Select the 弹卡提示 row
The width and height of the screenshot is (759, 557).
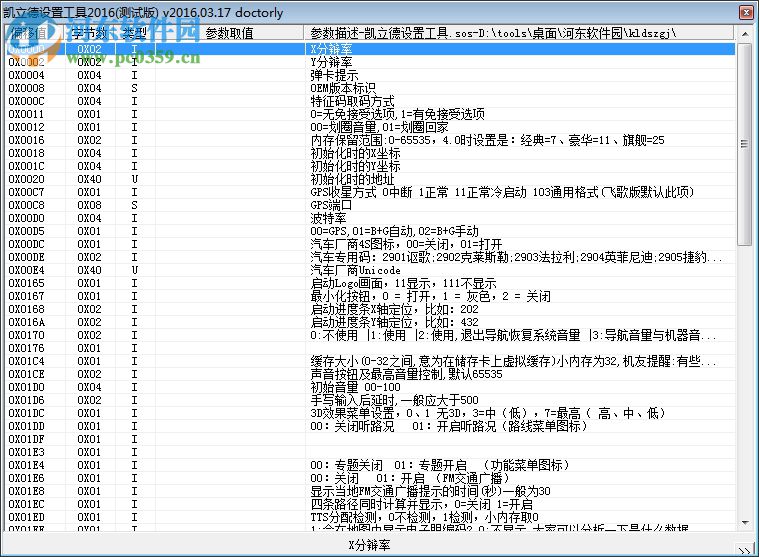(371, 75)
